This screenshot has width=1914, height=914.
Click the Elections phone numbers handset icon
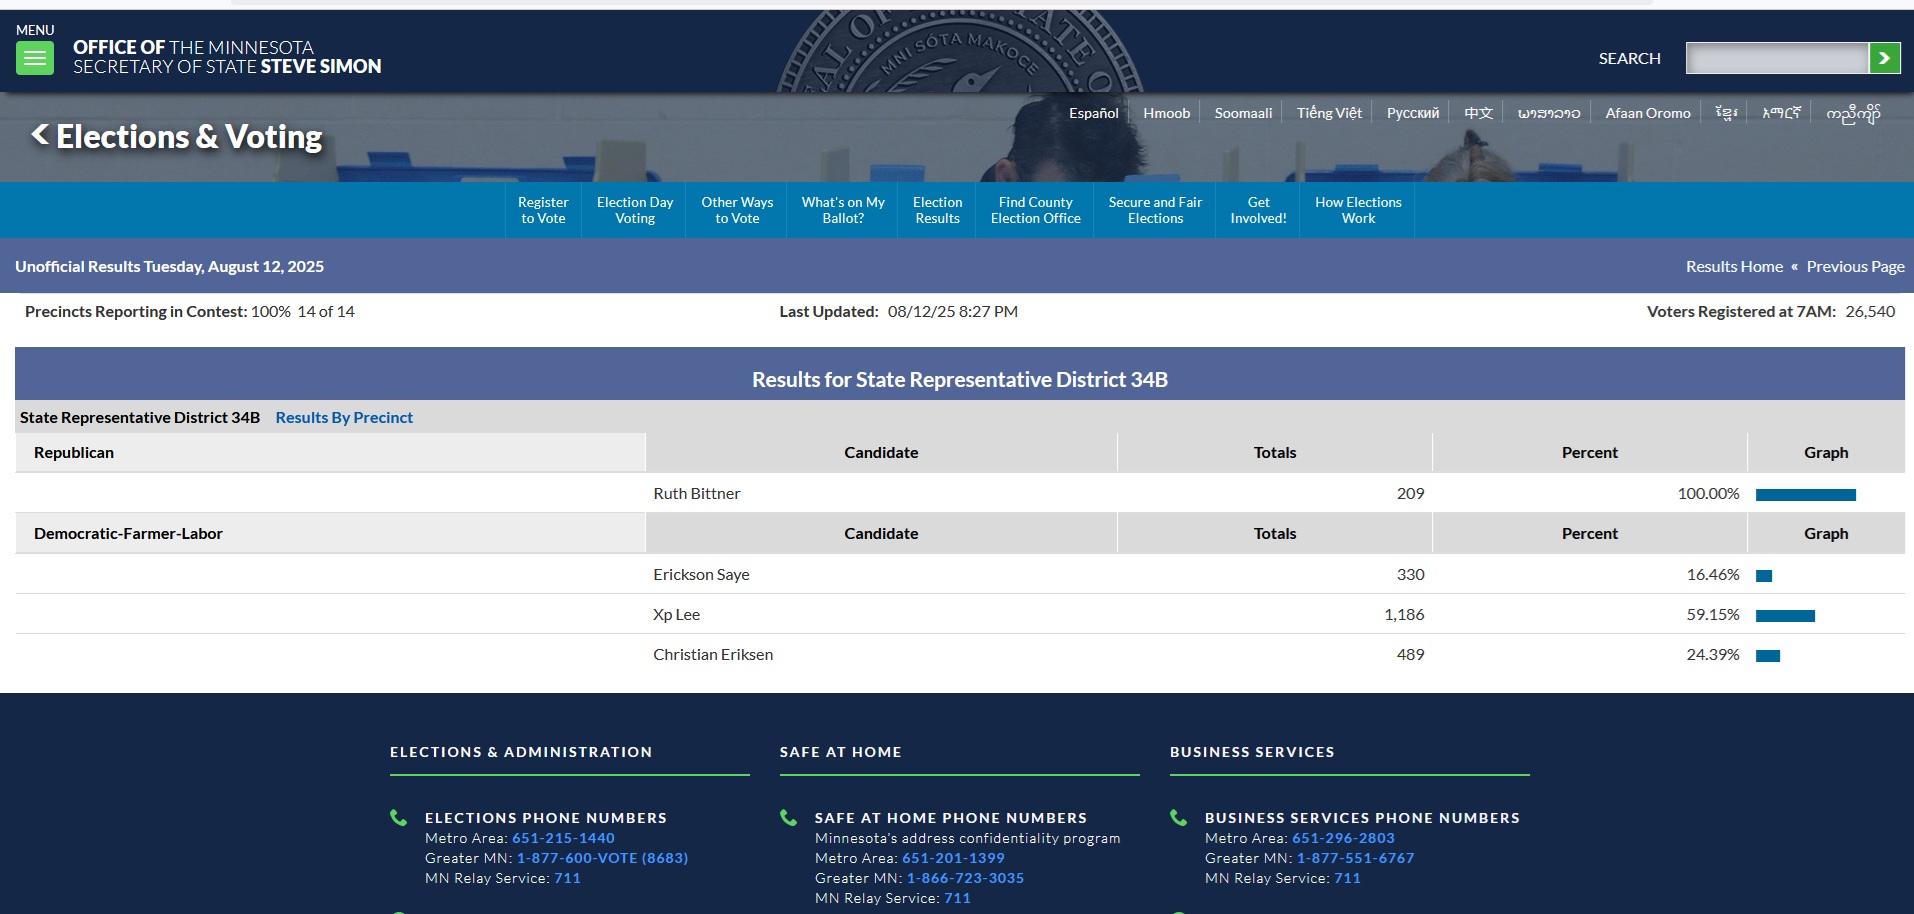click(398, 818)
